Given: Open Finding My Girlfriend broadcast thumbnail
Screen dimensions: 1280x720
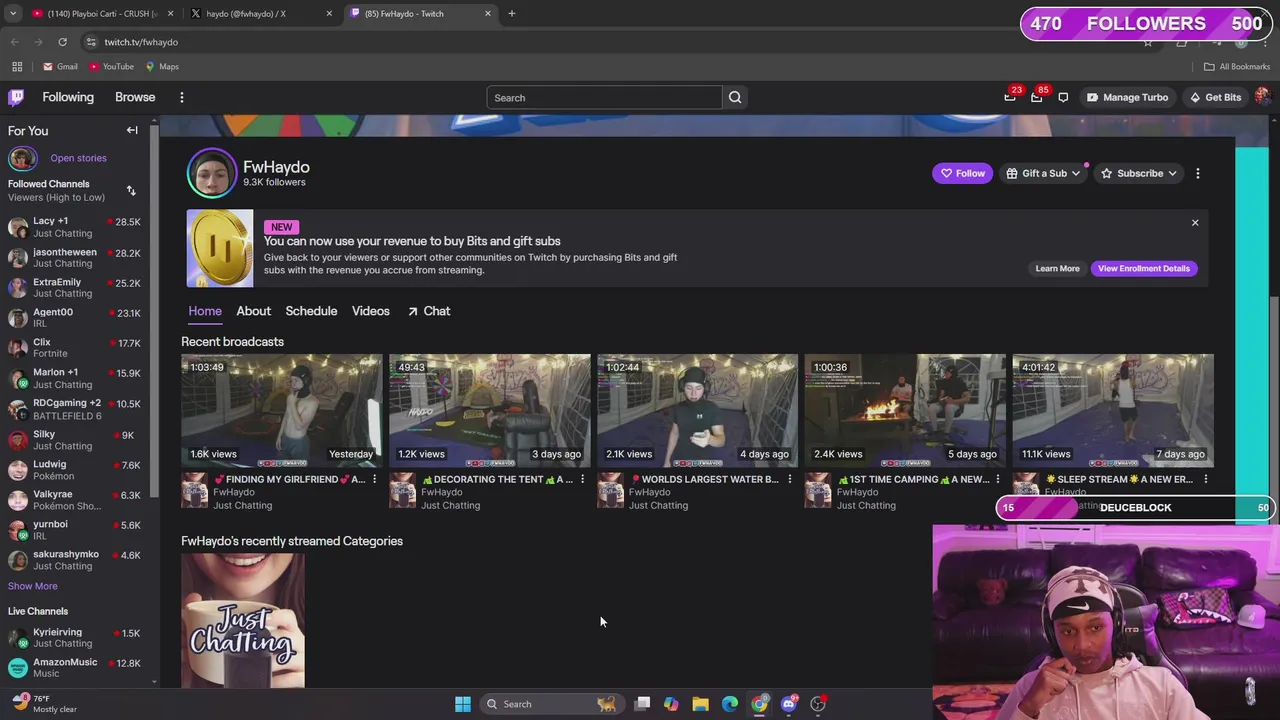Looking at the screenshot, I should (x=282, y=410).
